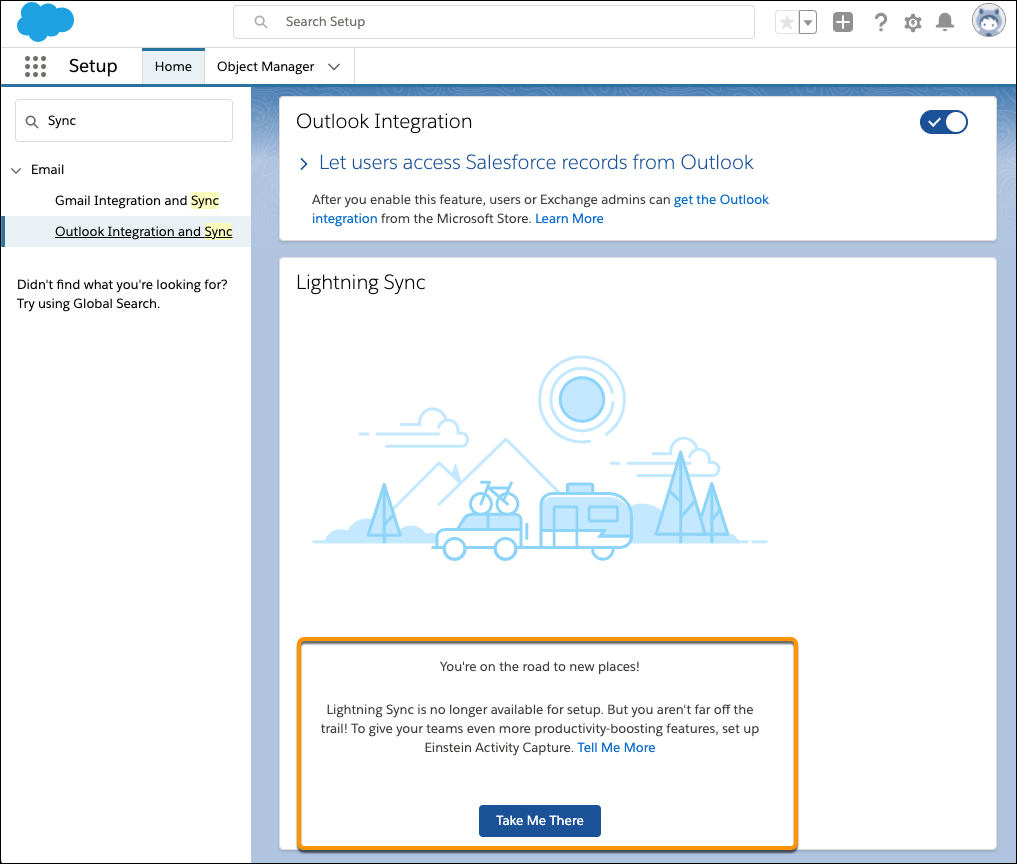The width and height of the screenshot is (1017, 864).
Task: Toggle Outlook Integration switch off
Action: pyautogui.click(x=944, y=122)
